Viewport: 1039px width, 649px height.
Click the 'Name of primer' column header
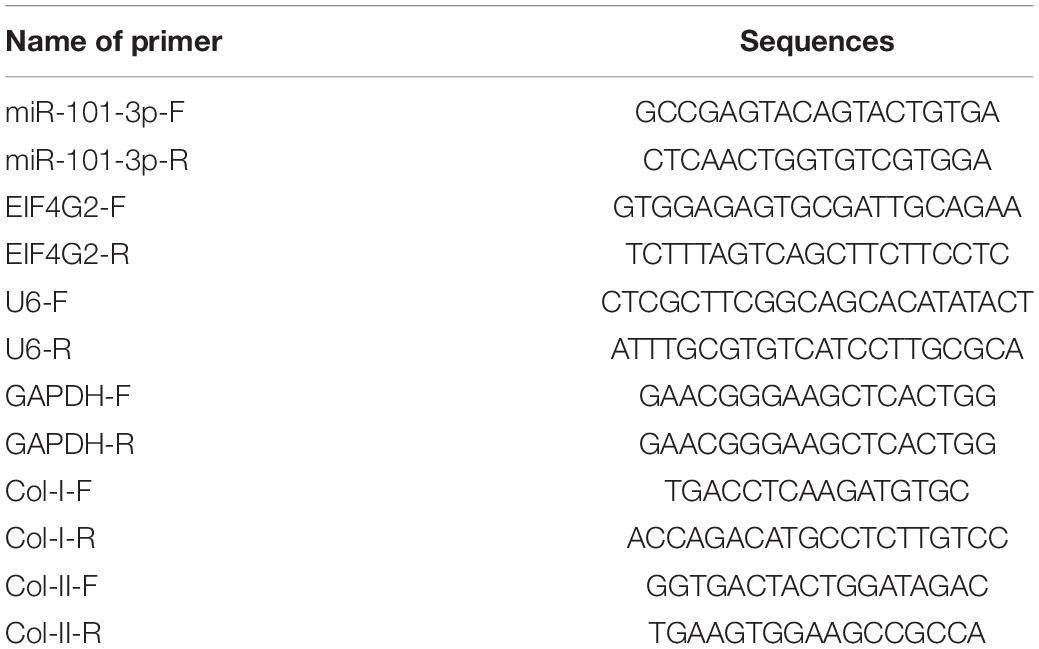point(113,41)
